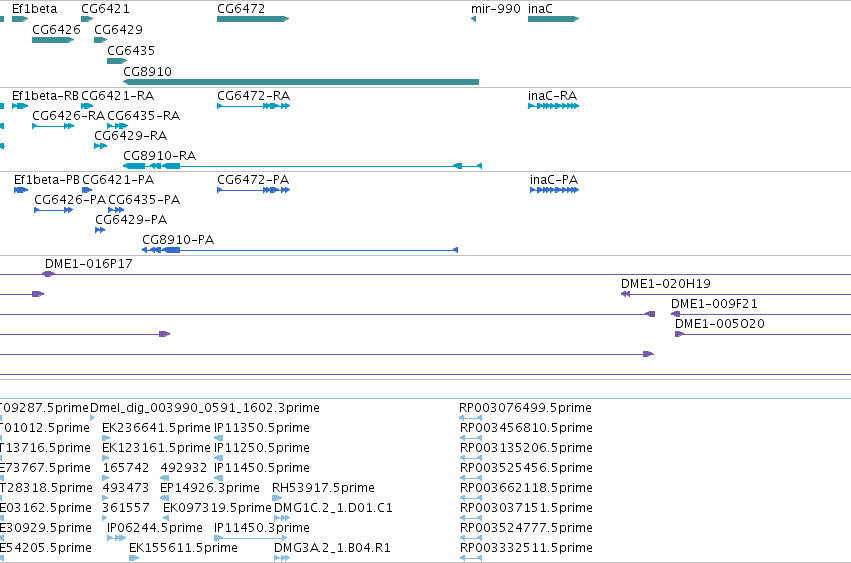
Task: Click the CG8910-PA protein label
Action: 178,240
